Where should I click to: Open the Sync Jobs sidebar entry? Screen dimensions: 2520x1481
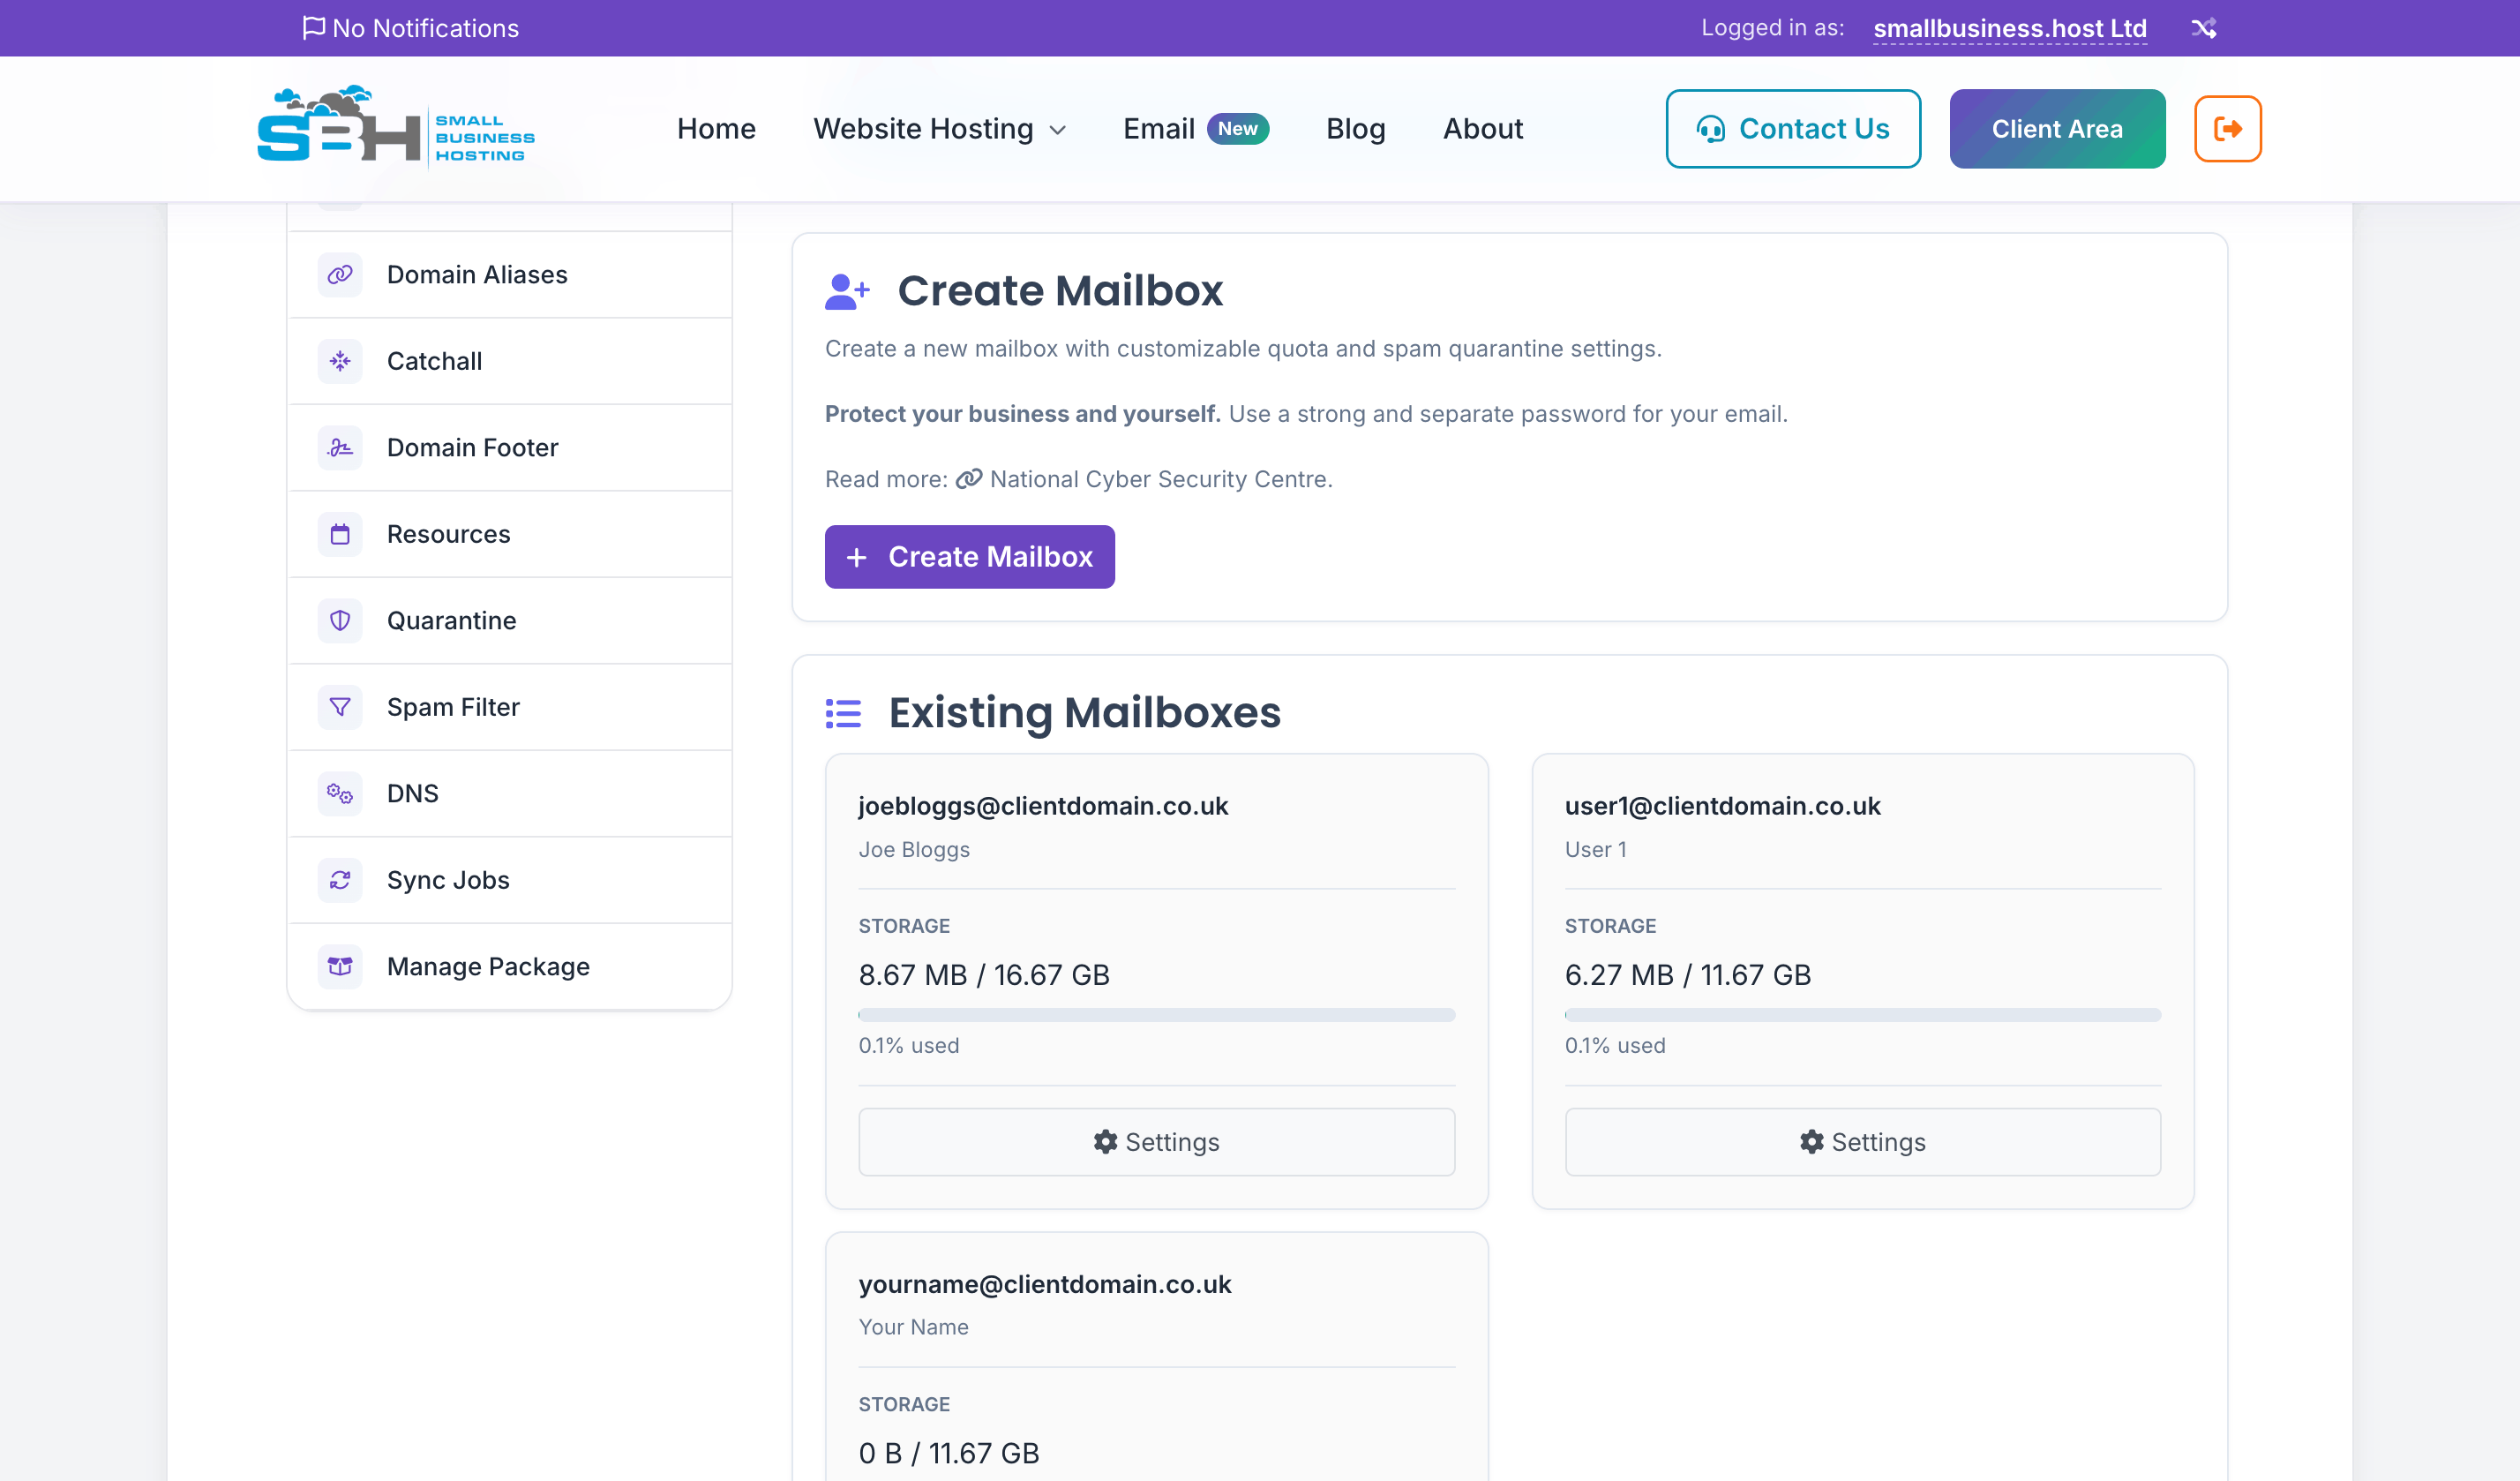tap(510, 880)
